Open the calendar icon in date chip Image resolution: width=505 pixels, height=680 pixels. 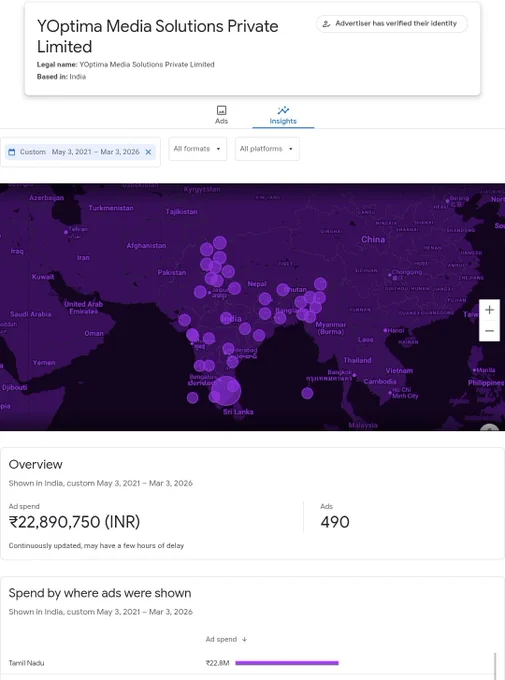pos(12,152)
